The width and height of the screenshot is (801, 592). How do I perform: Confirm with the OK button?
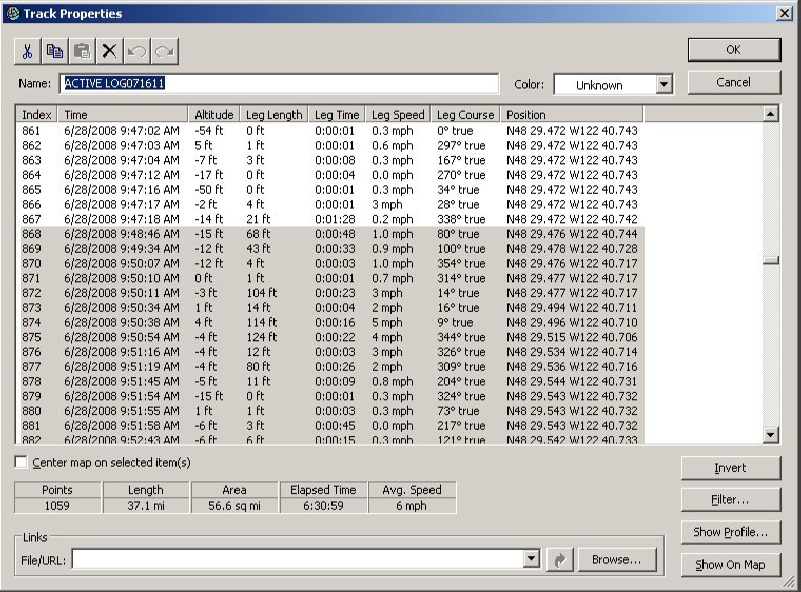734,50
